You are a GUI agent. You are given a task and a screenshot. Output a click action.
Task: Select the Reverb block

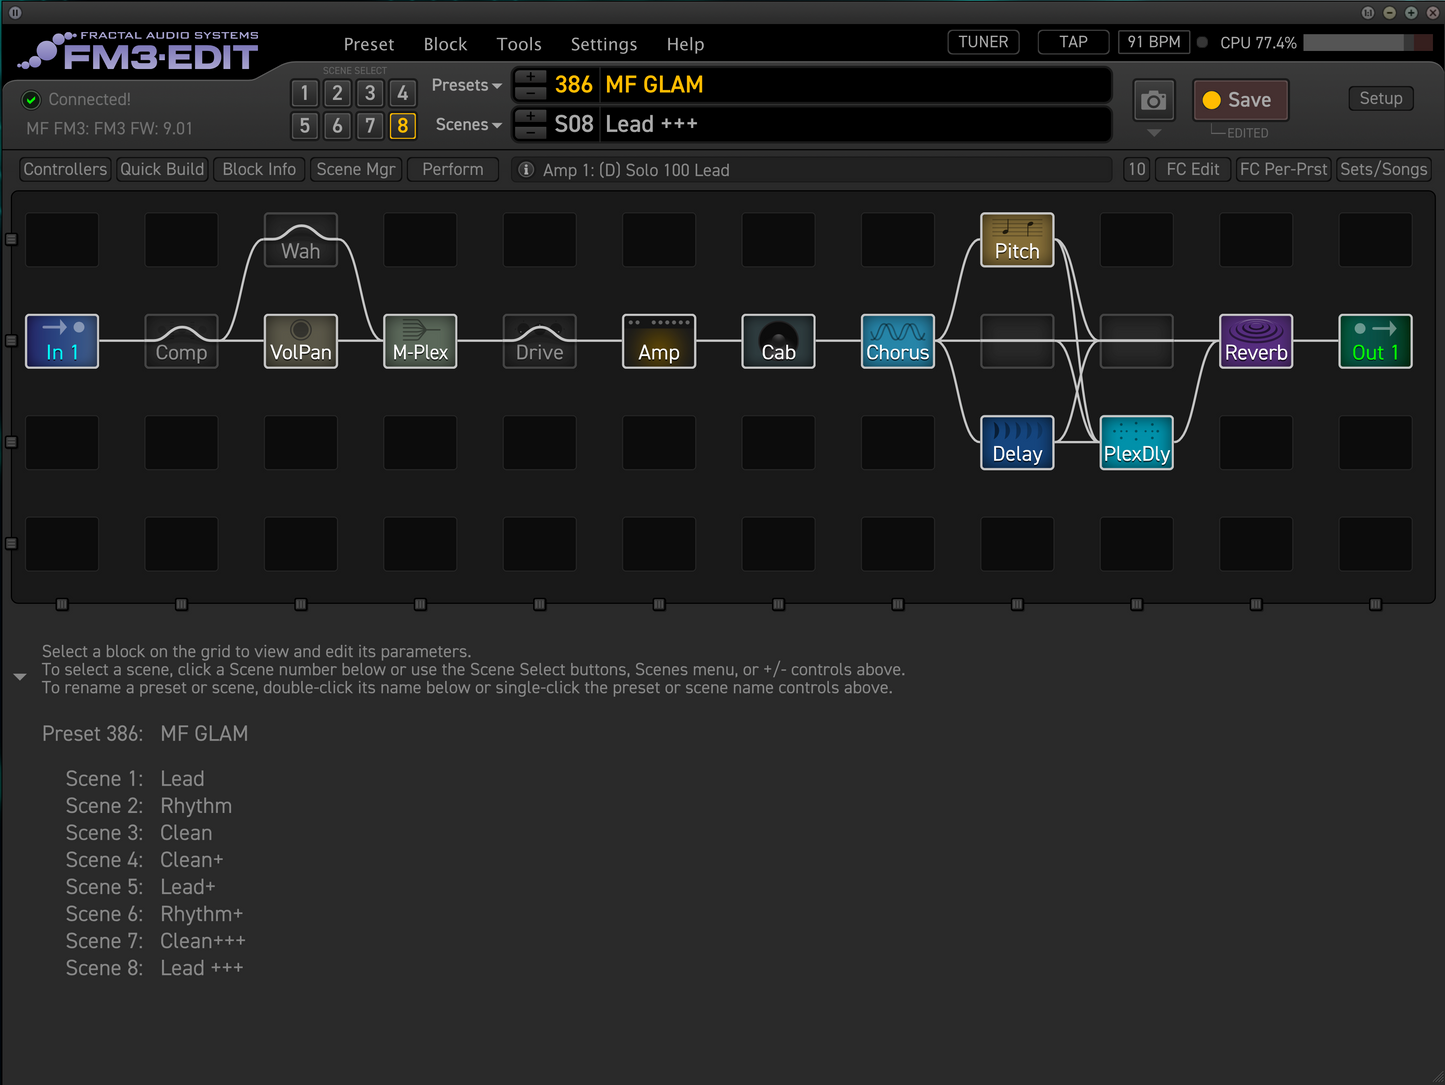pyautogui.click(x=1256, y=341)
